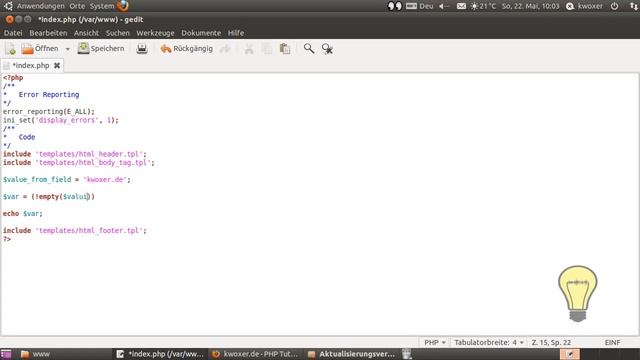The width and height of the screenshot is (640, 360).
Task: Click the EINF insert mode indicator
Action: [x=612, y=342]
